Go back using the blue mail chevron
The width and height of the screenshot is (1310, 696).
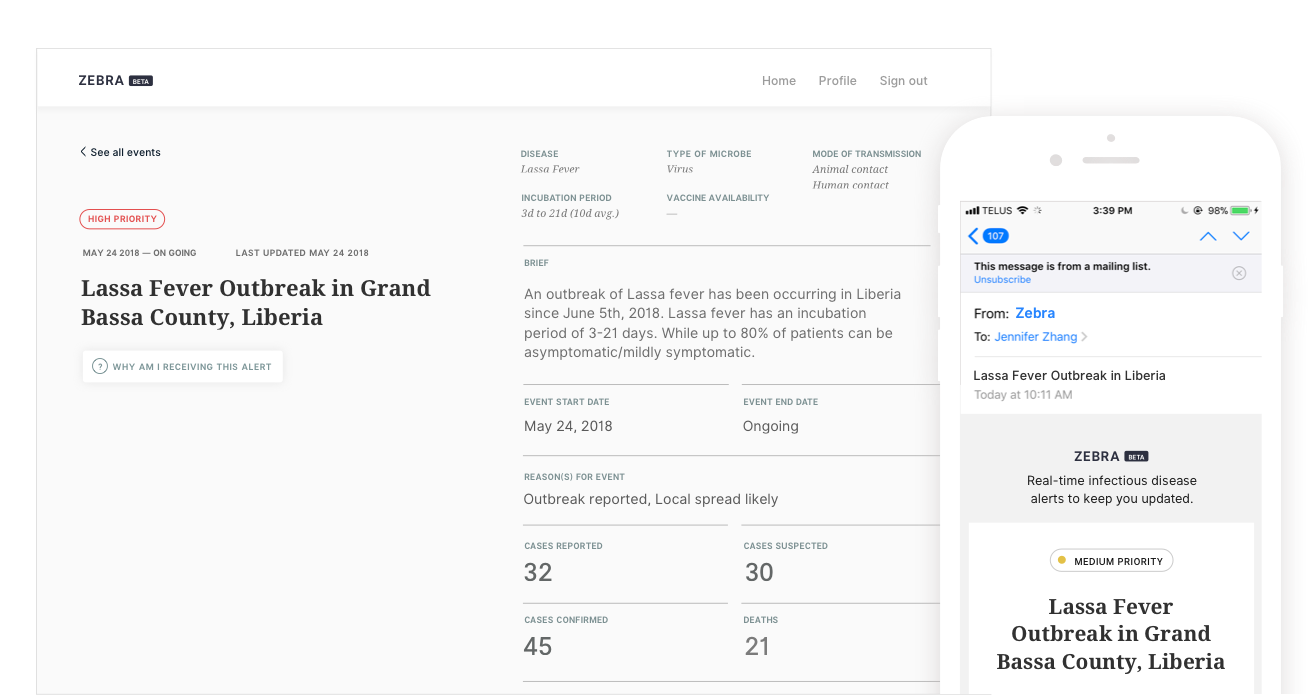pyautogui.click(x=974, y=236)
